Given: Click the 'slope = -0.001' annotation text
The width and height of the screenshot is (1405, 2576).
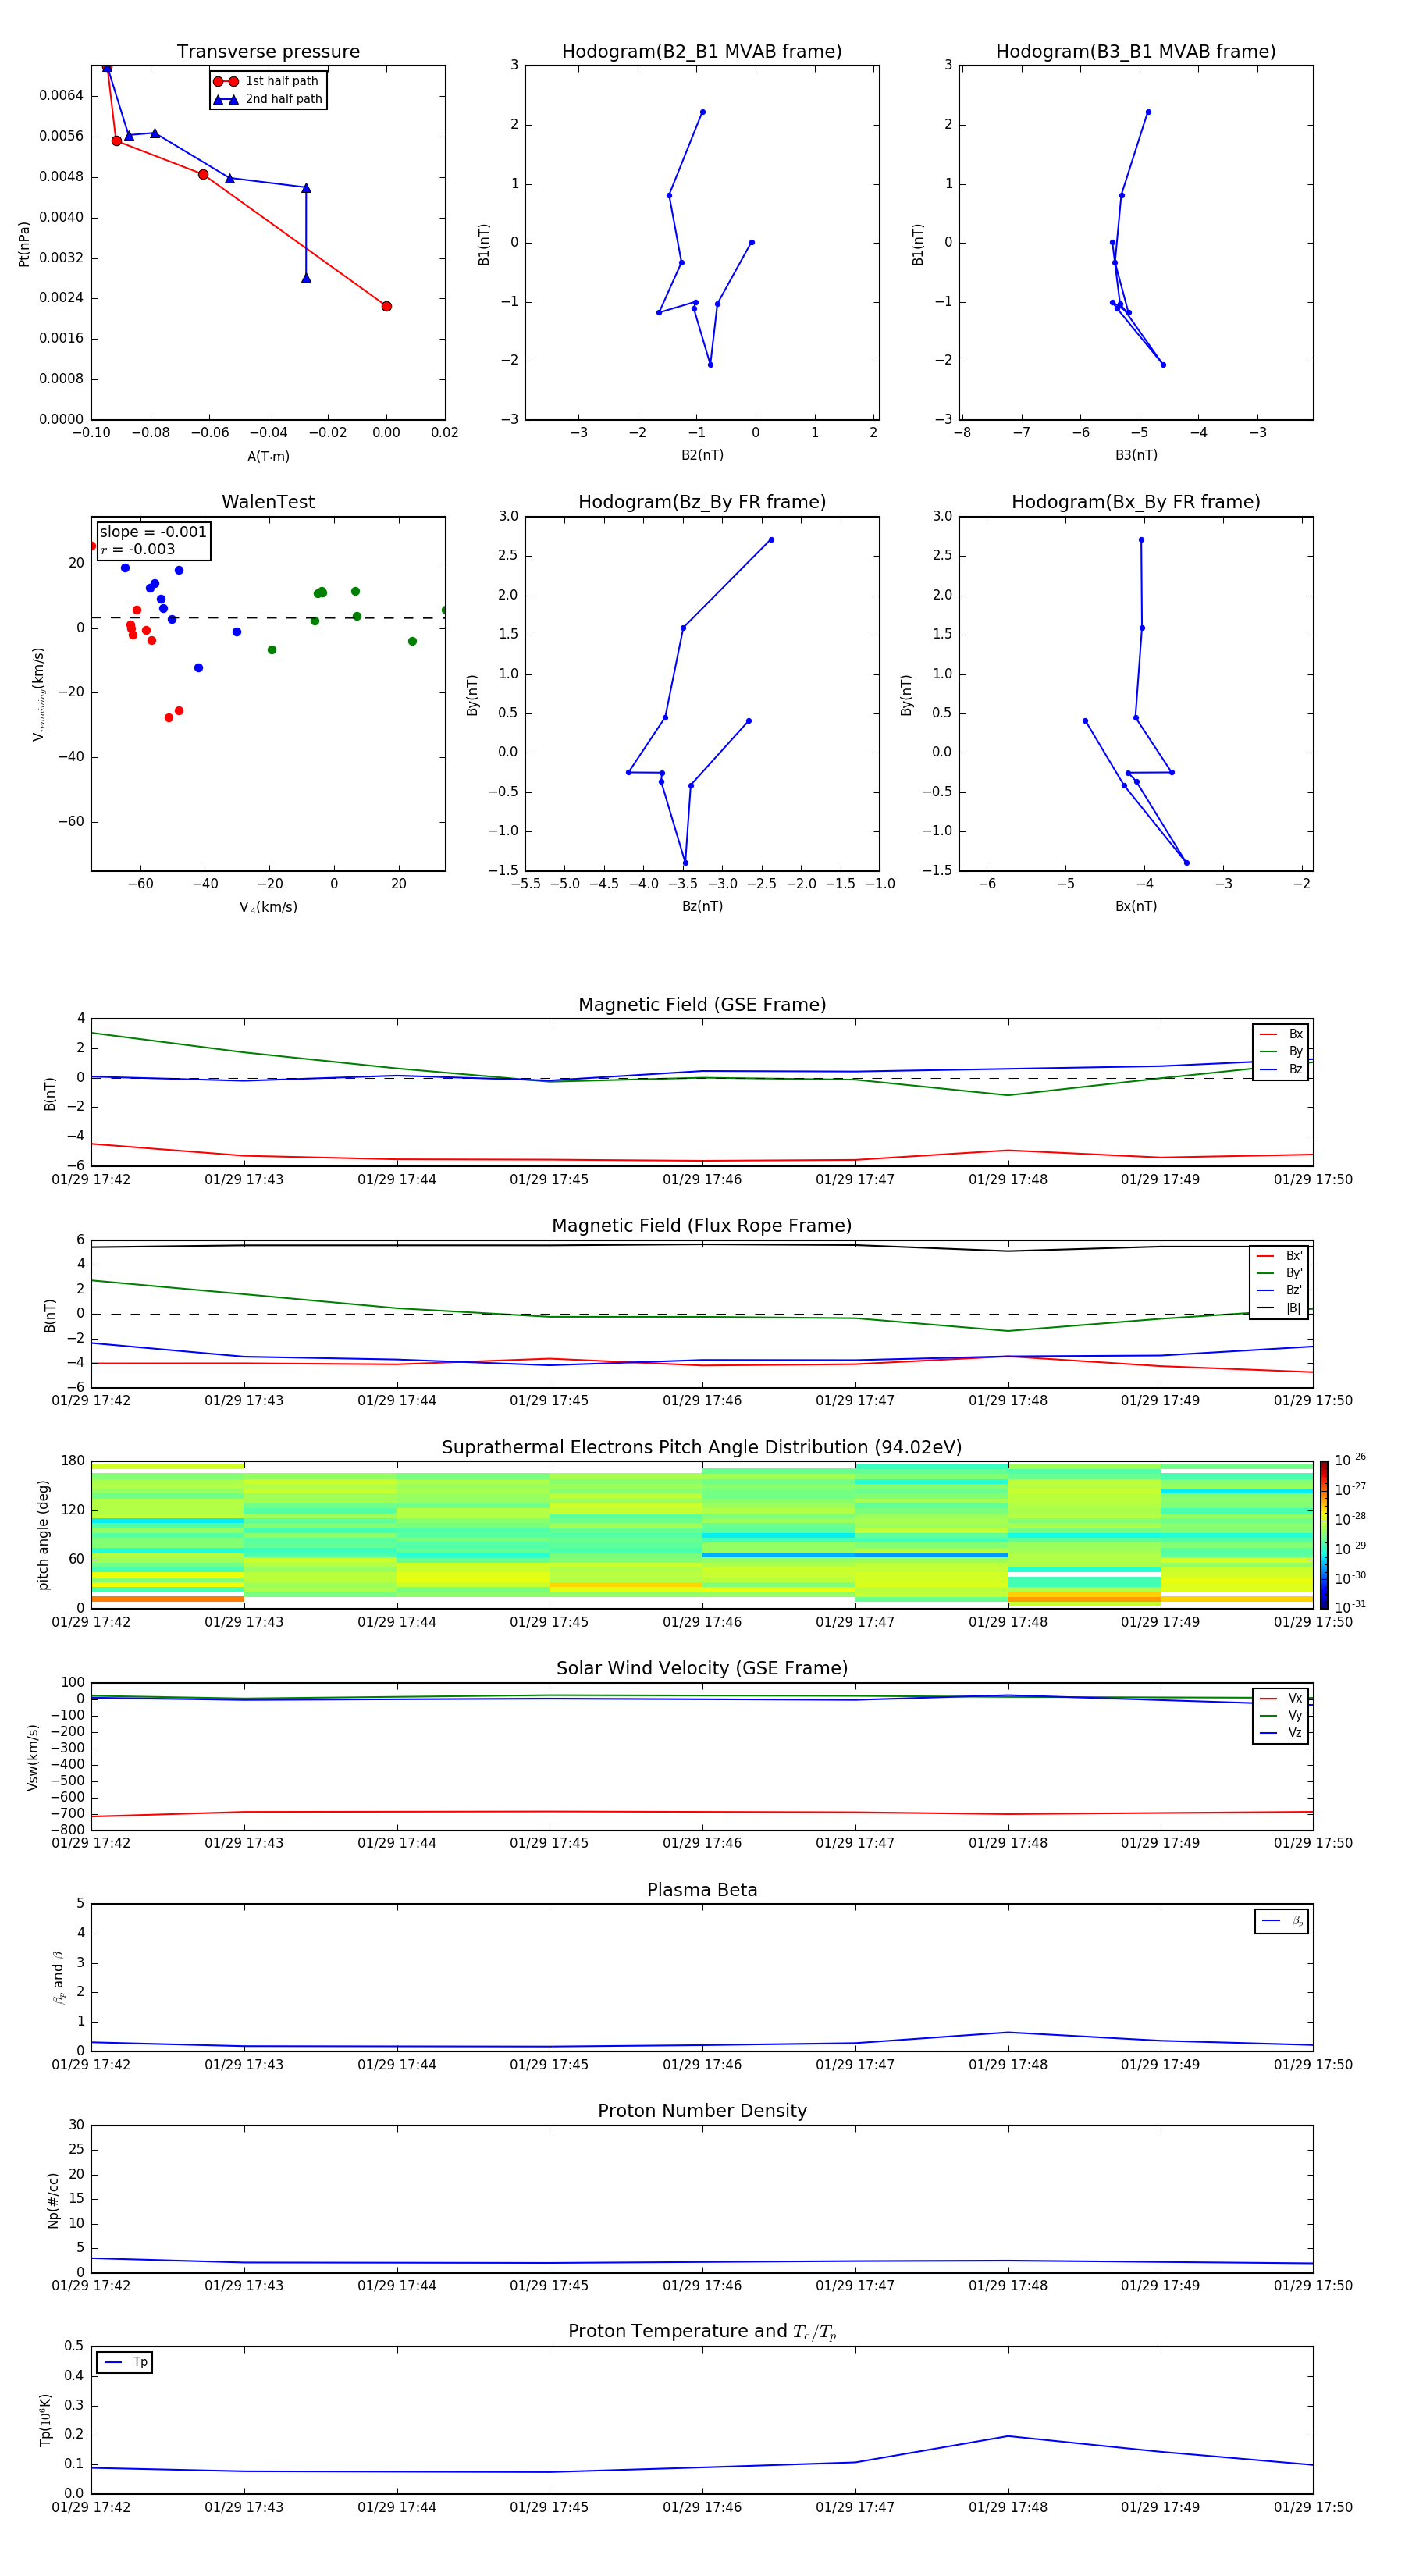Looking at the screenshot, I should (153, 532).
